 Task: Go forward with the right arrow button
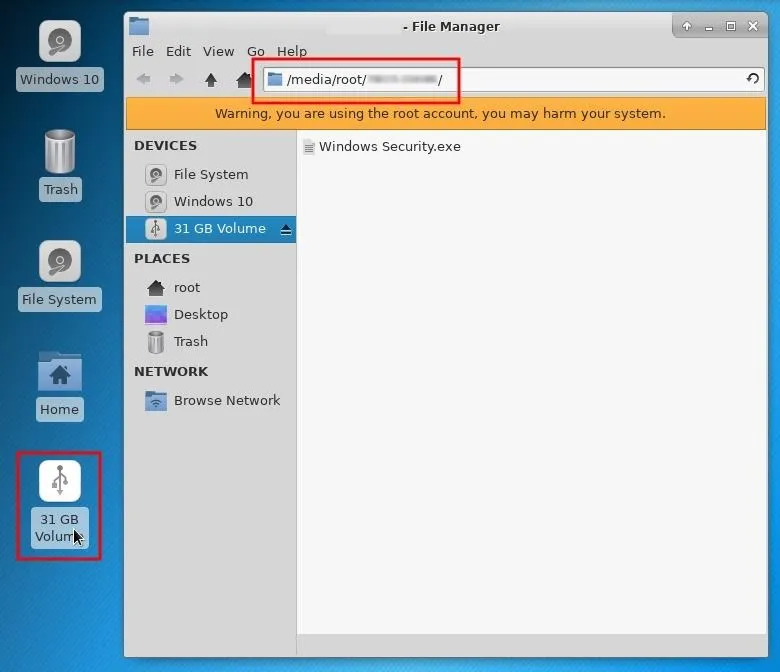click(x=176, y=79)
